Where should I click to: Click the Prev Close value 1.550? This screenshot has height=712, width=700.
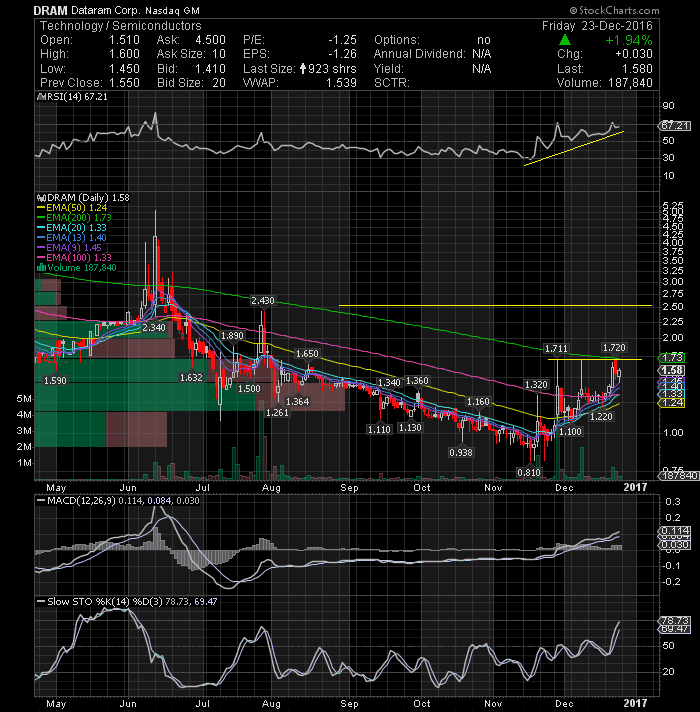click(x=124, y=83)
